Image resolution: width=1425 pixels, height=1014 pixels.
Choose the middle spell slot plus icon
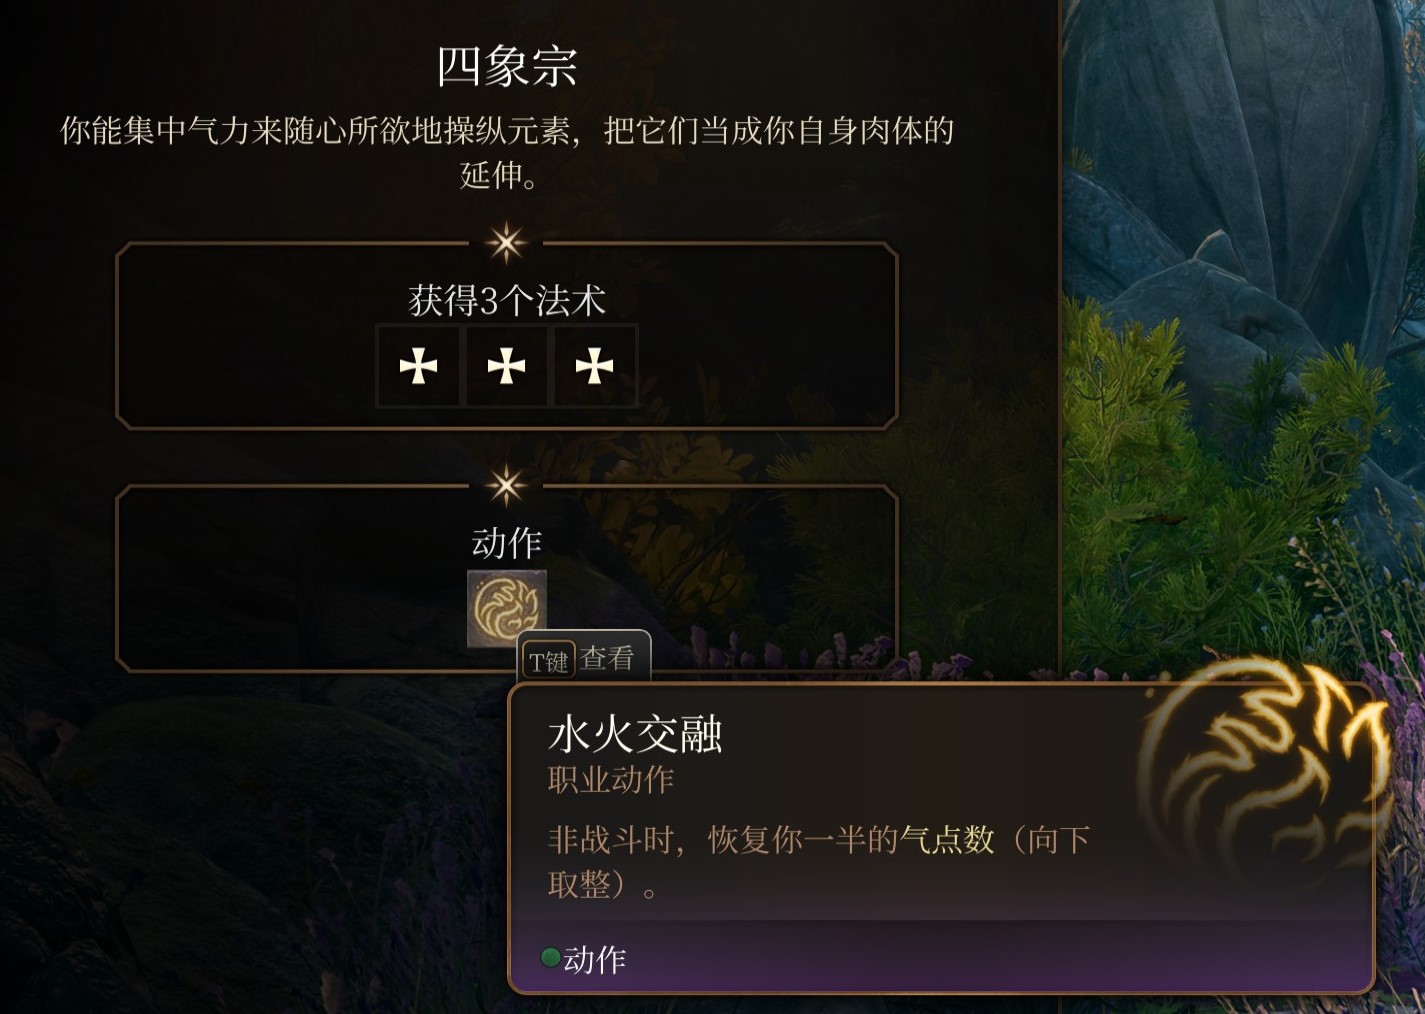pyautogui.click(x=506, y=366)
